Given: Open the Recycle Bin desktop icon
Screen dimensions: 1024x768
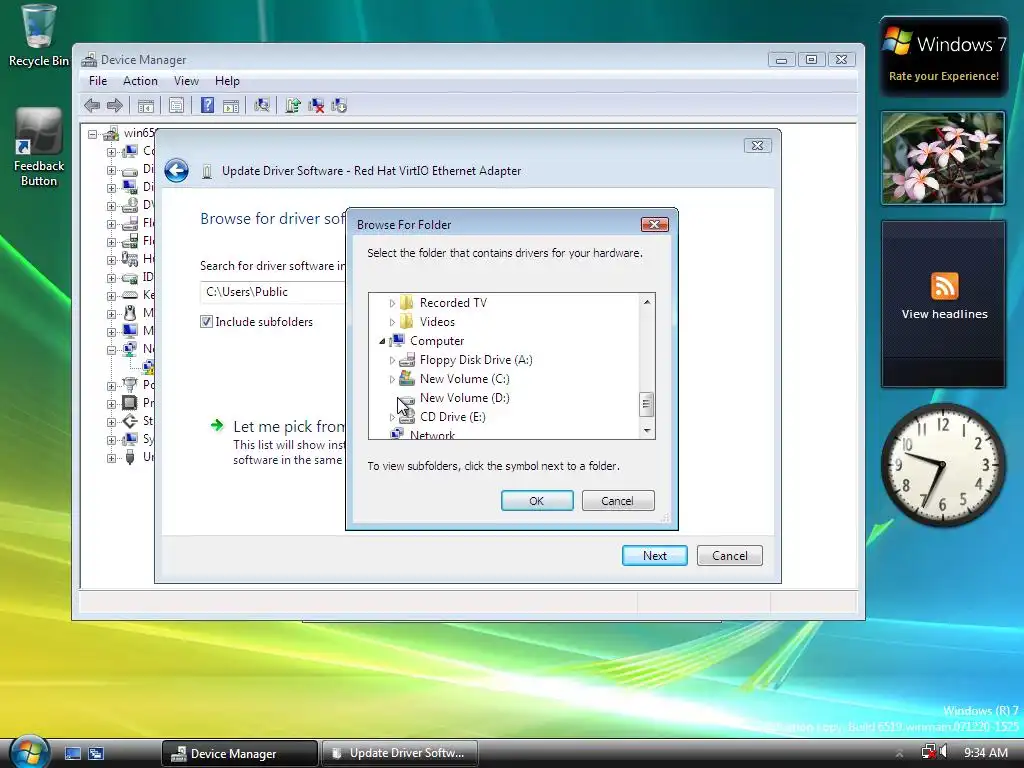Looking at the screenshot, I should [39, 36].
